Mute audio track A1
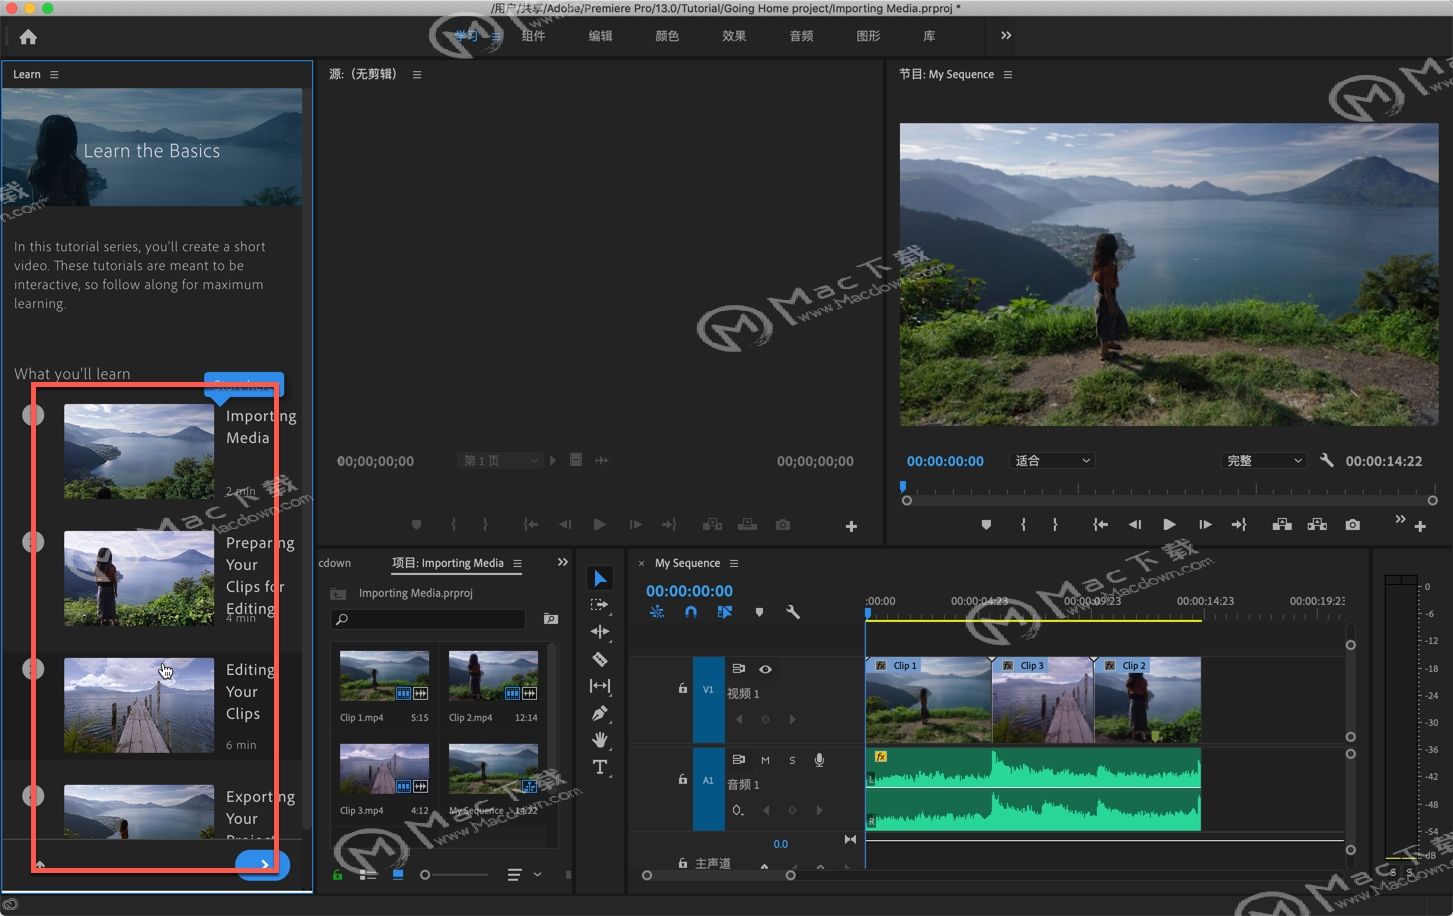 pyautogui.click(x=765, y=760)
